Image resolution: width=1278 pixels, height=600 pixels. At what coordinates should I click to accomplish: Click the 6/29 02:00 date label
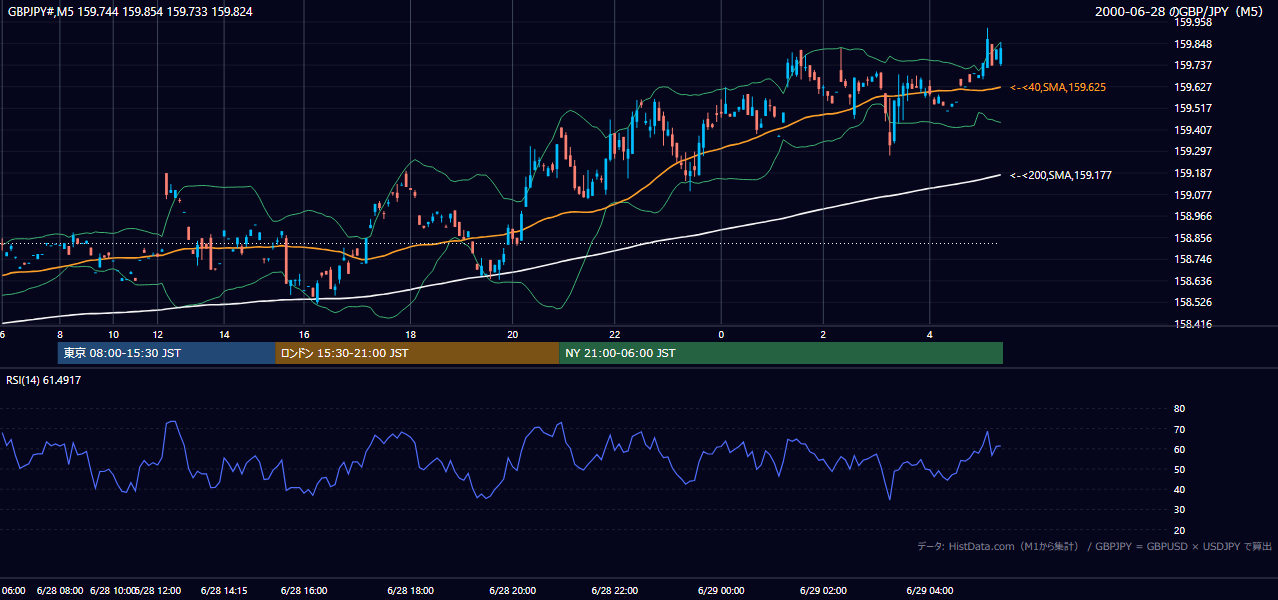pos(823,591)
